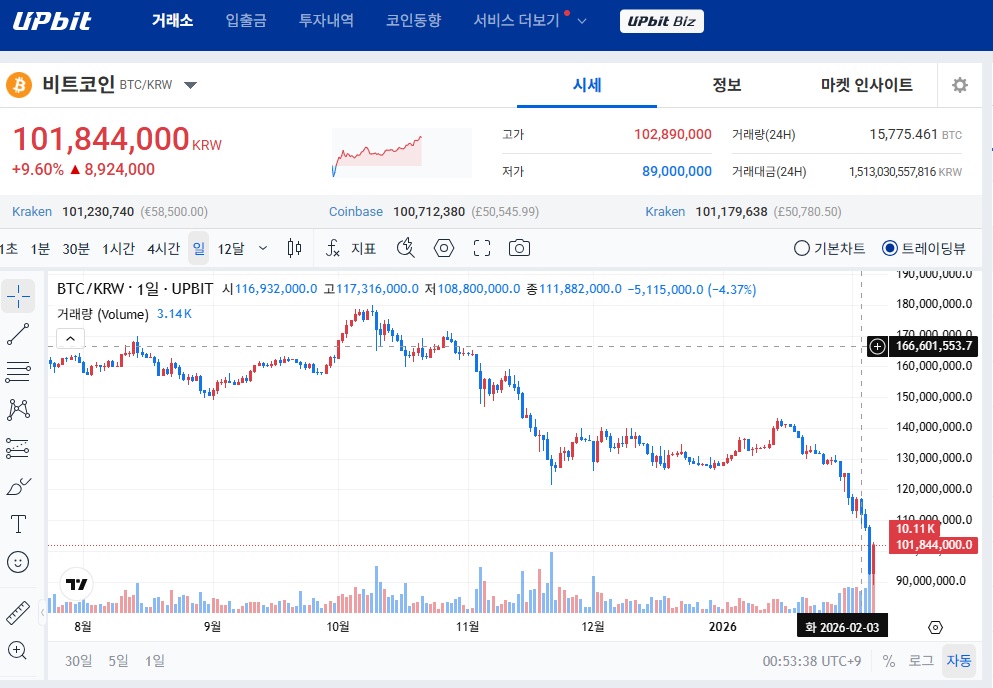993x688 pixels.
Task: Click the UPbit logo
Action: coord(52,21)
